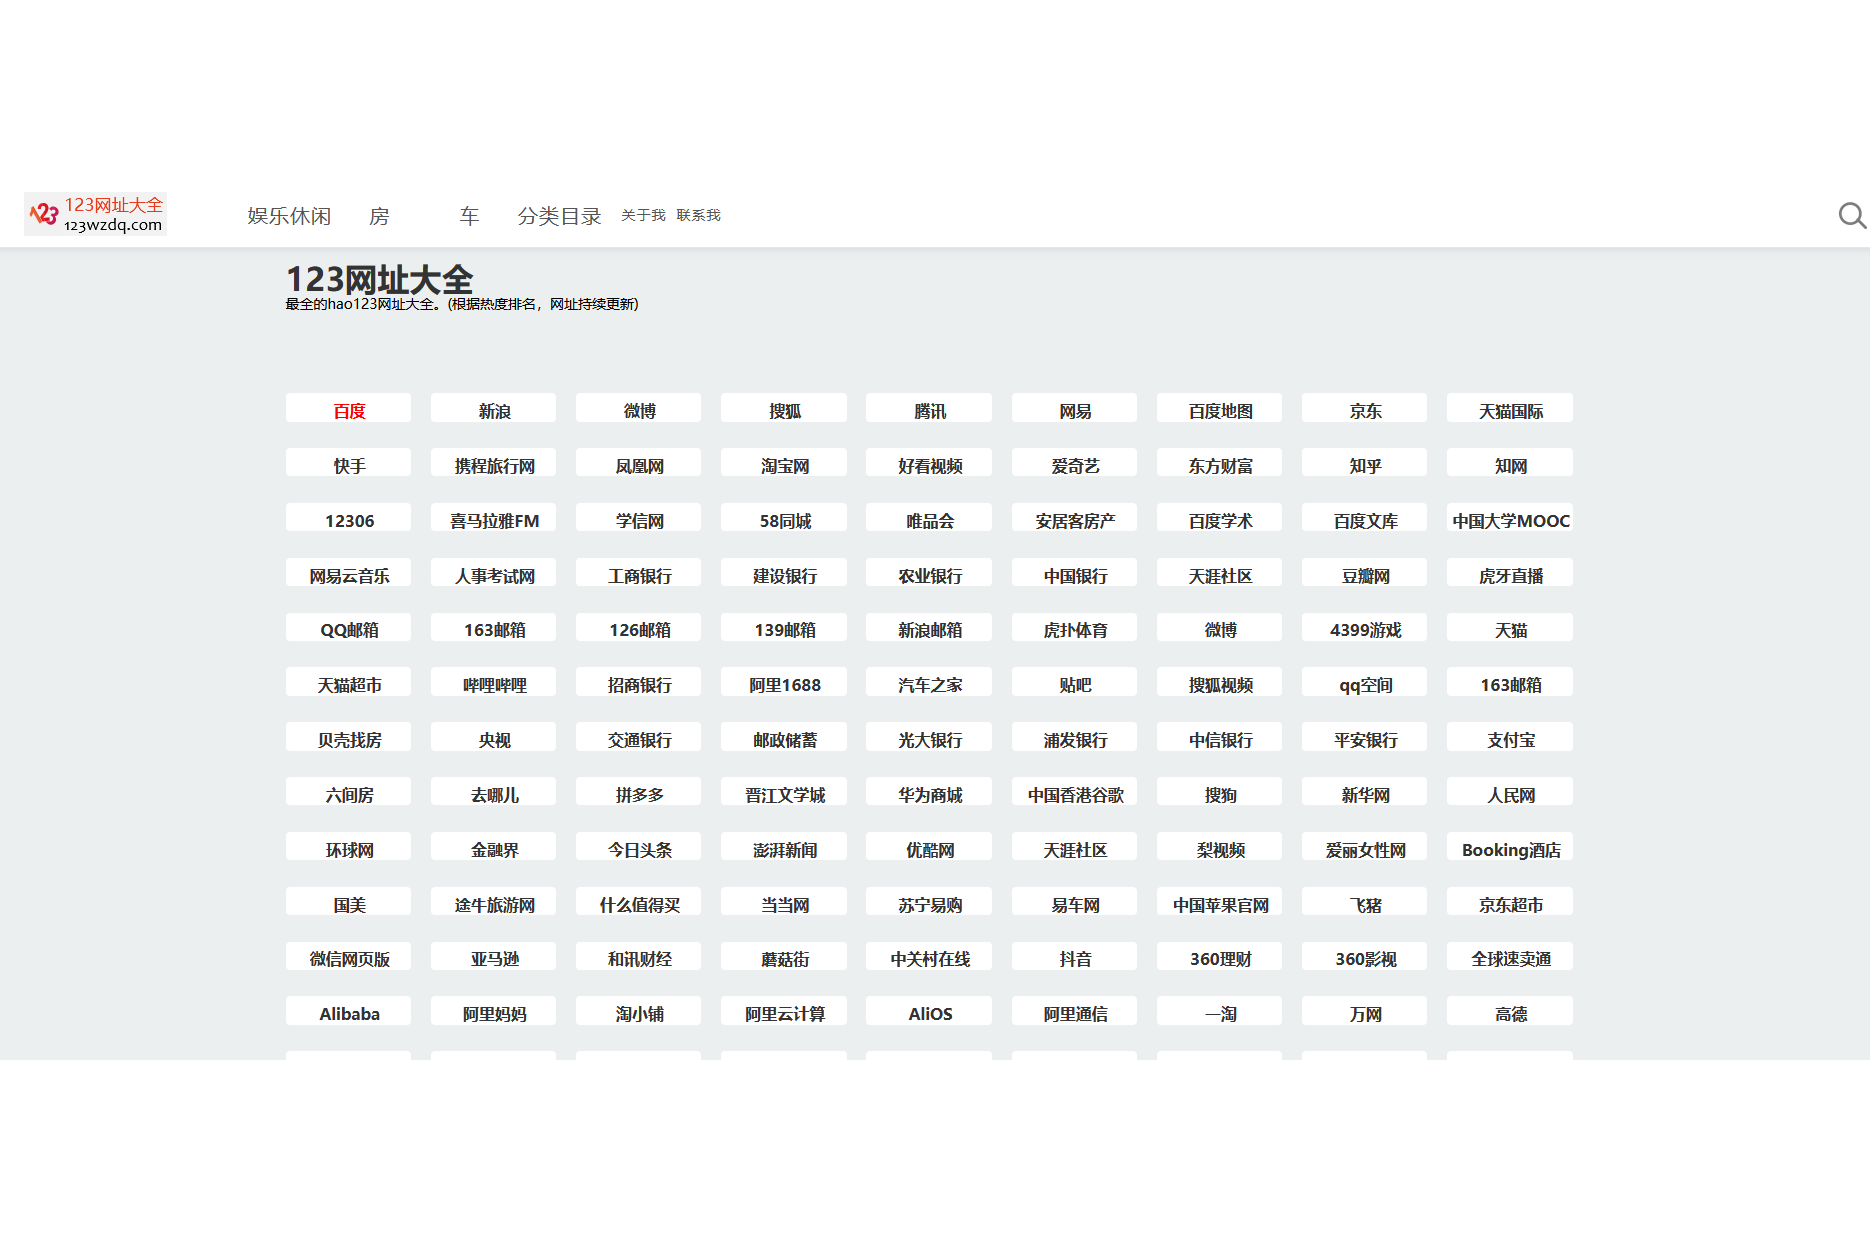Open the 车 menu item
The width and height of the screenshot is (1870, 1246).
469,216
